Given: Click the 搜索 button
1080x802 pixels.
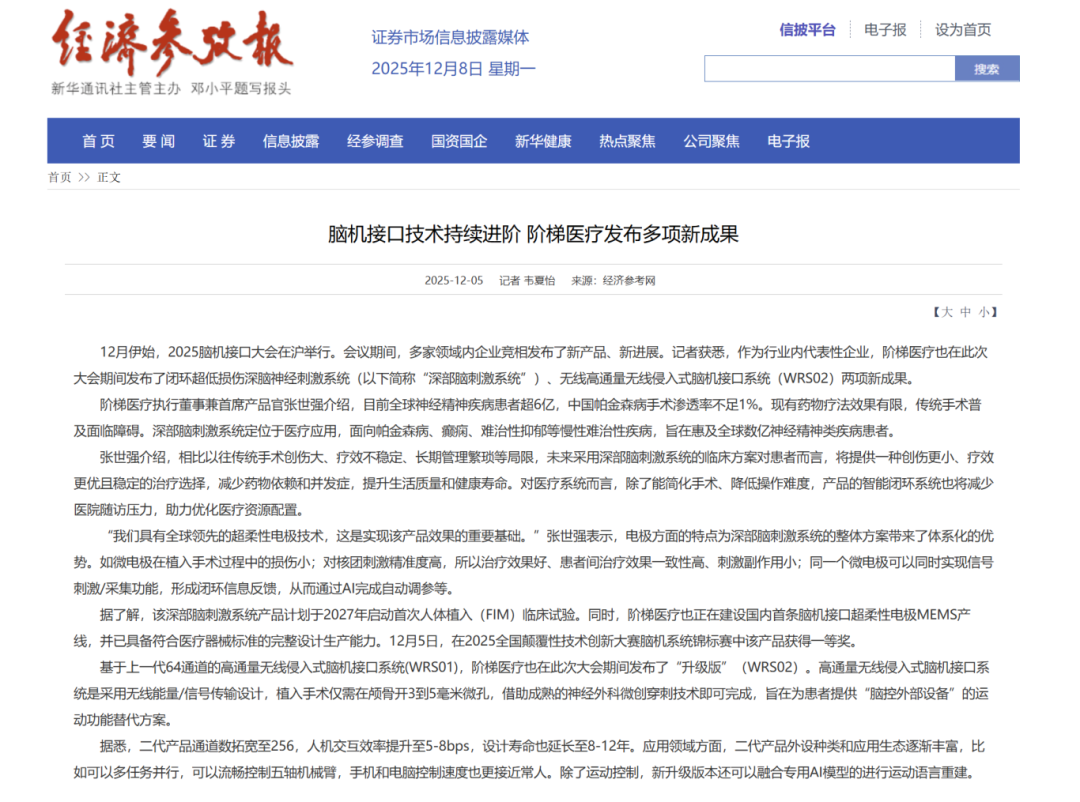Looking at the screenshot, I should [987, 69].
